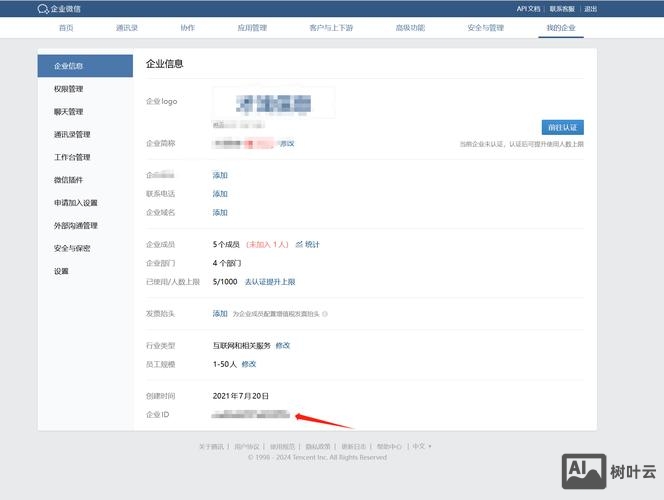The image size is (664, 500).
Task: Open 用户协议 footer link
Action: pyautogui.click(x=246, y=446)
